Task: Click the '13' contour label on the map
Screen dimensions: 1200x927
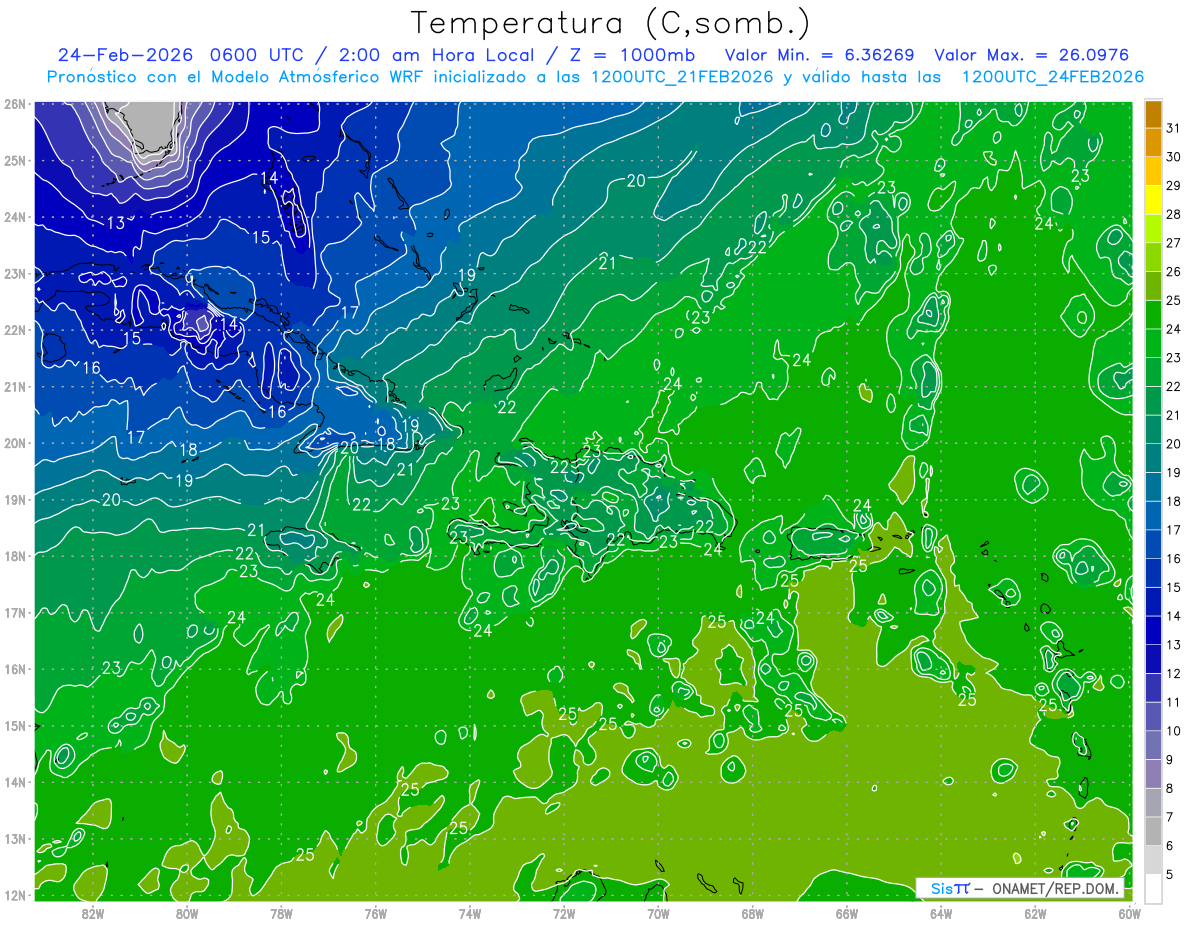Action: point(116,223)
